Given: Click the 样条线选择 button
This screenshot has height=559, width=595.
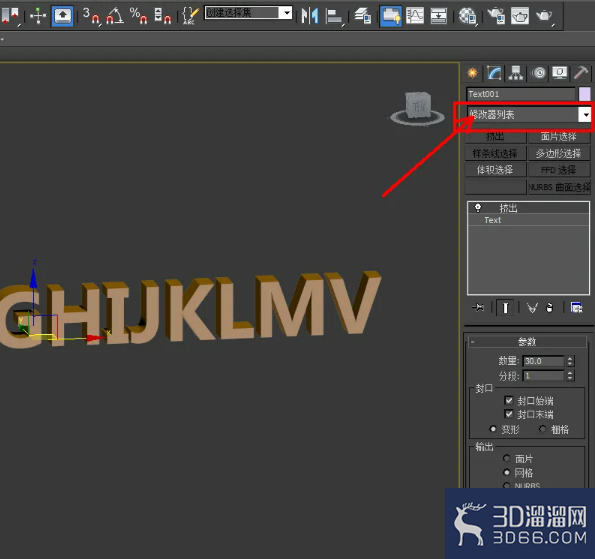Looking at the screenshot, I should 496,153.
